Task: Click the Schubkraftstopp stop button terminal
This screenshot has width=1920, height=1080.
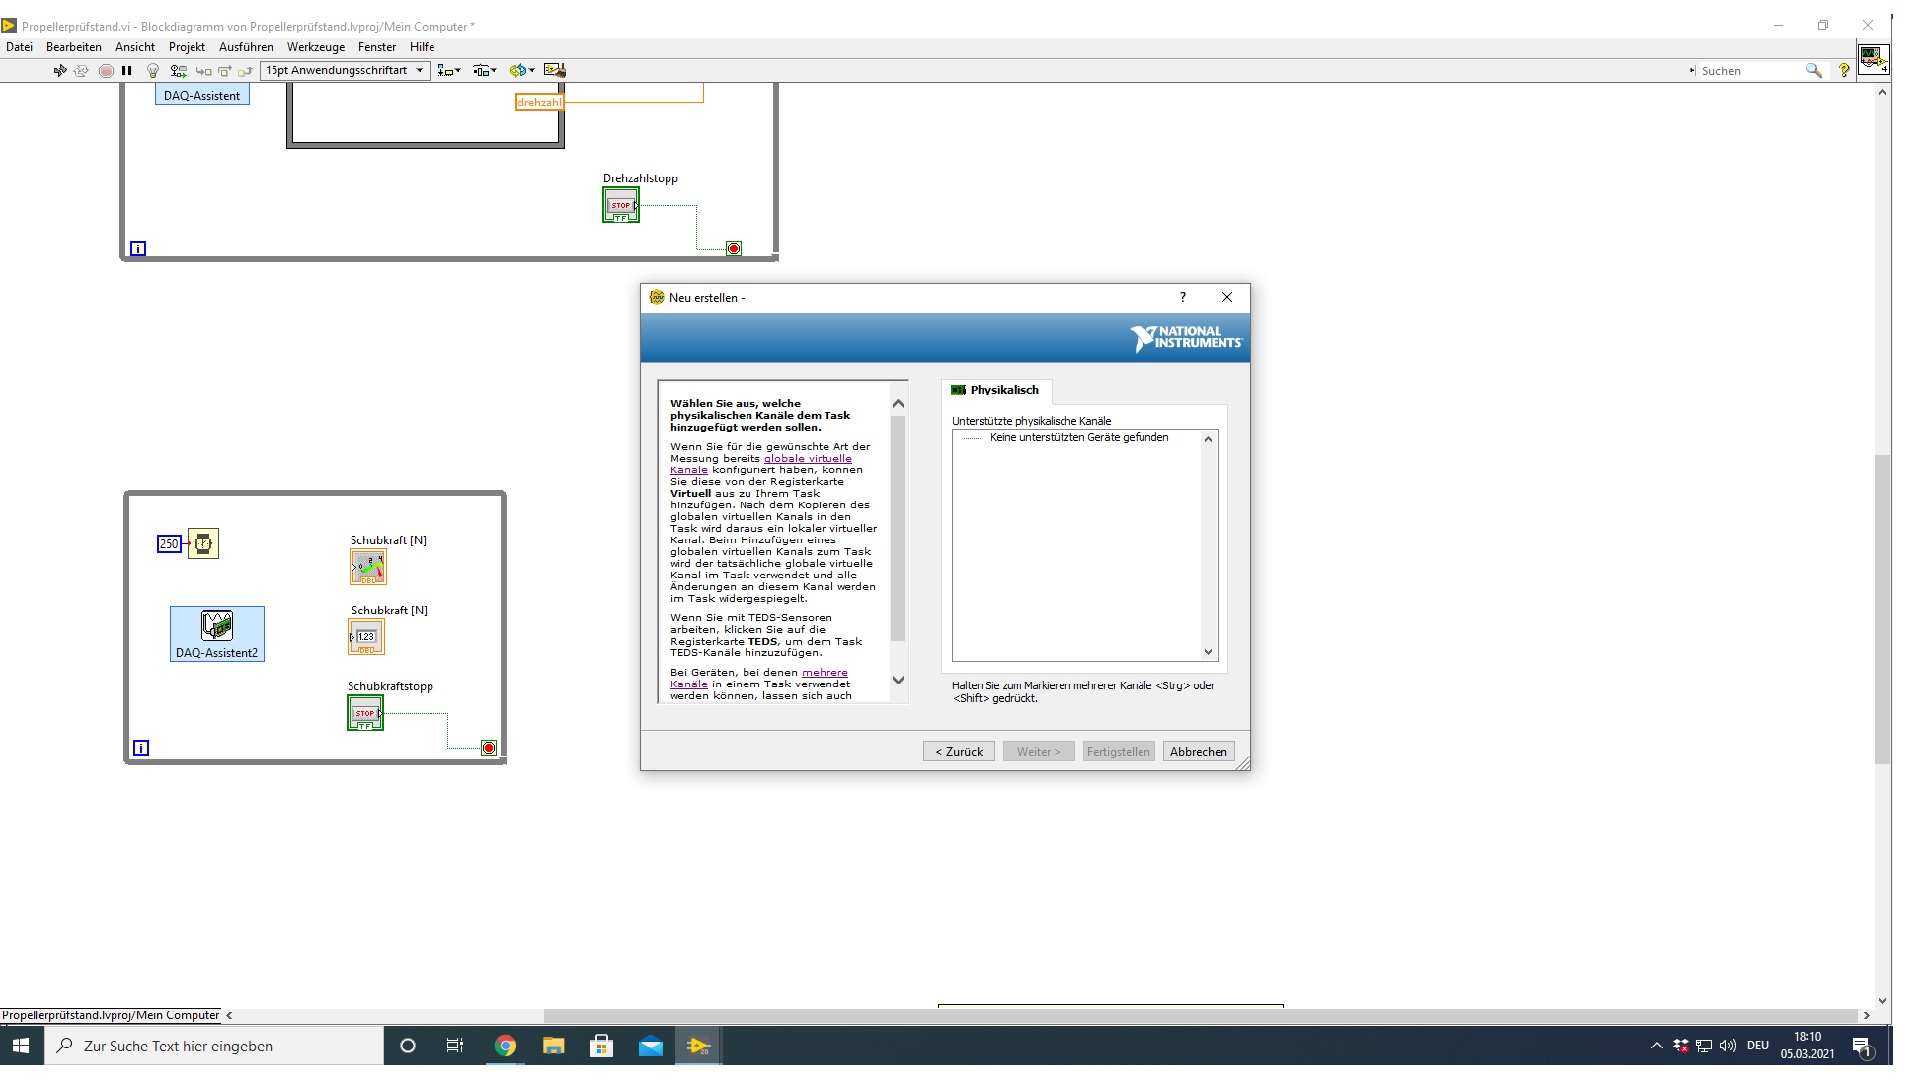Action: (365, 713)
